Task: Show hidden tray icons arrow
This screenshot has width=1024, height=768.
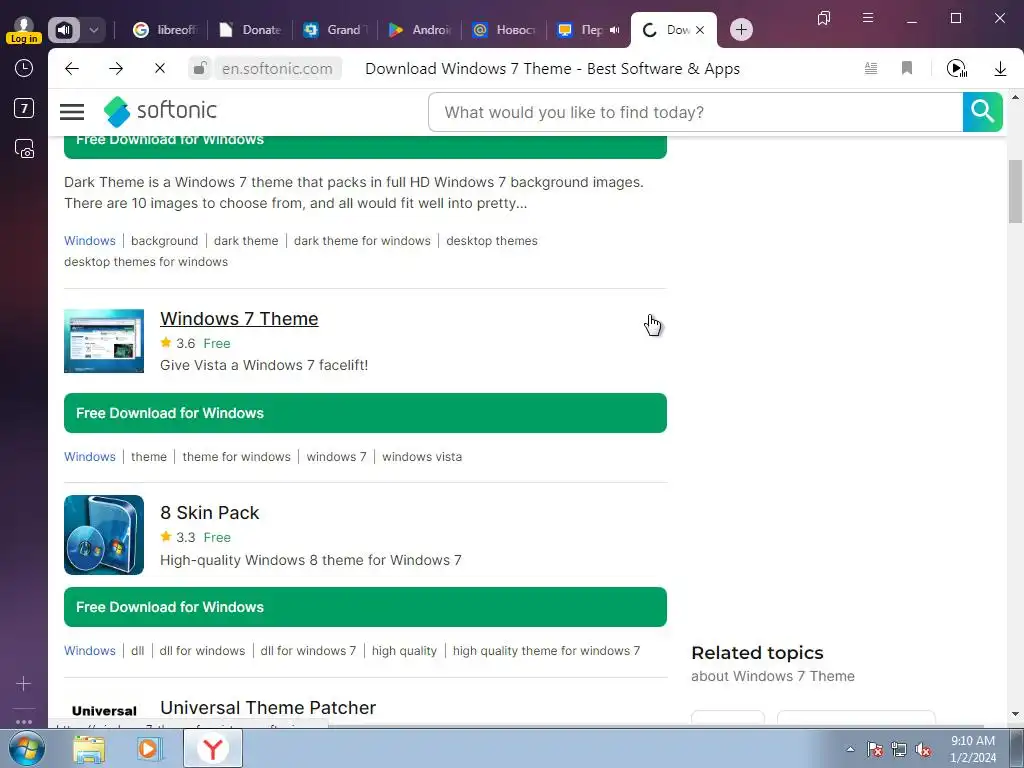Action: [x=850, y=750]
